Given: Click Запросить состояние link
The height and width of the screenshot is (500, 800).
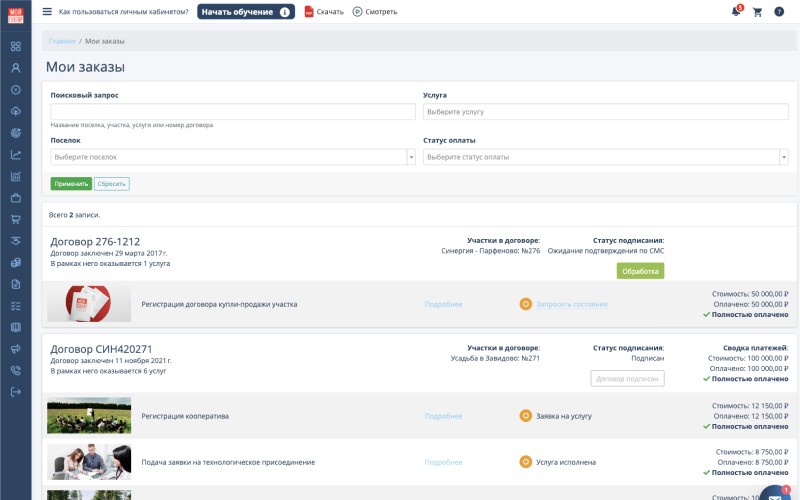Looking at the screenshot, I should coord(566,303).
